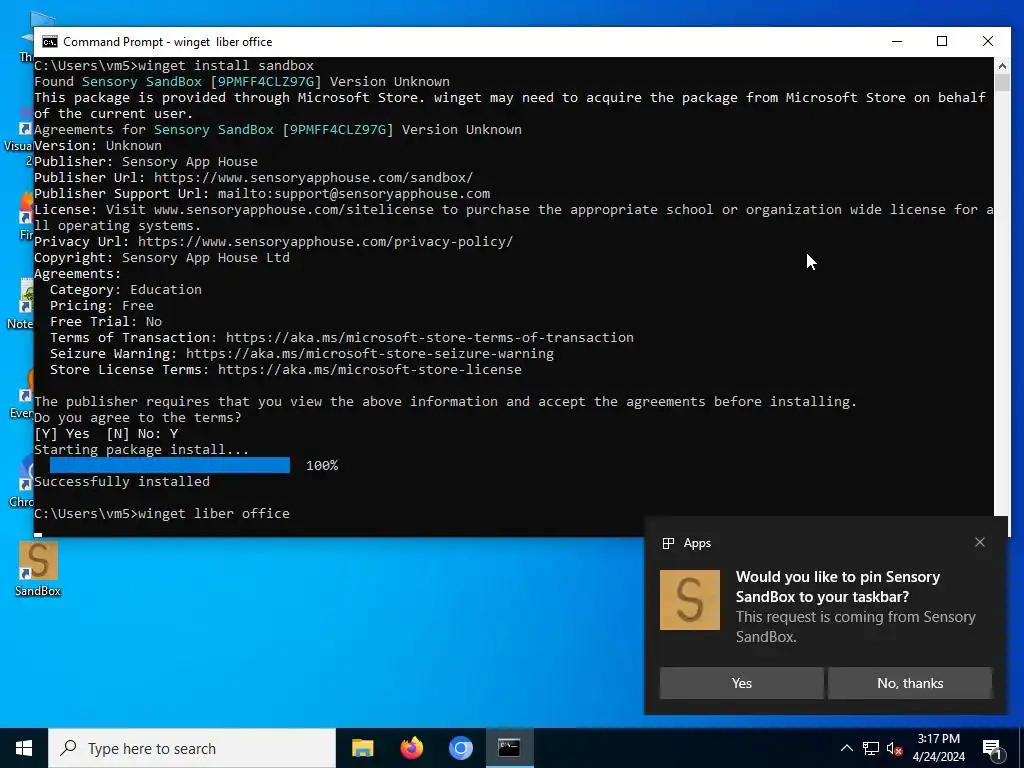Choose No, thanks on the pin prompt
This screenshot has height=768, width=1024.
point(910,683)
